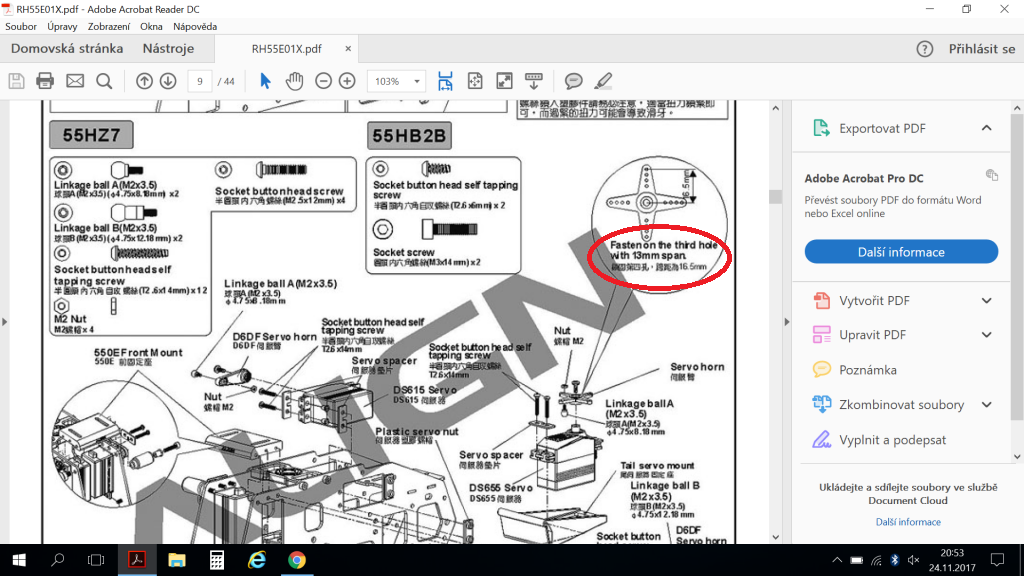Switch to the Nástroje tab
Viewport: 1024px width, 576px height.
click(168, 48)
